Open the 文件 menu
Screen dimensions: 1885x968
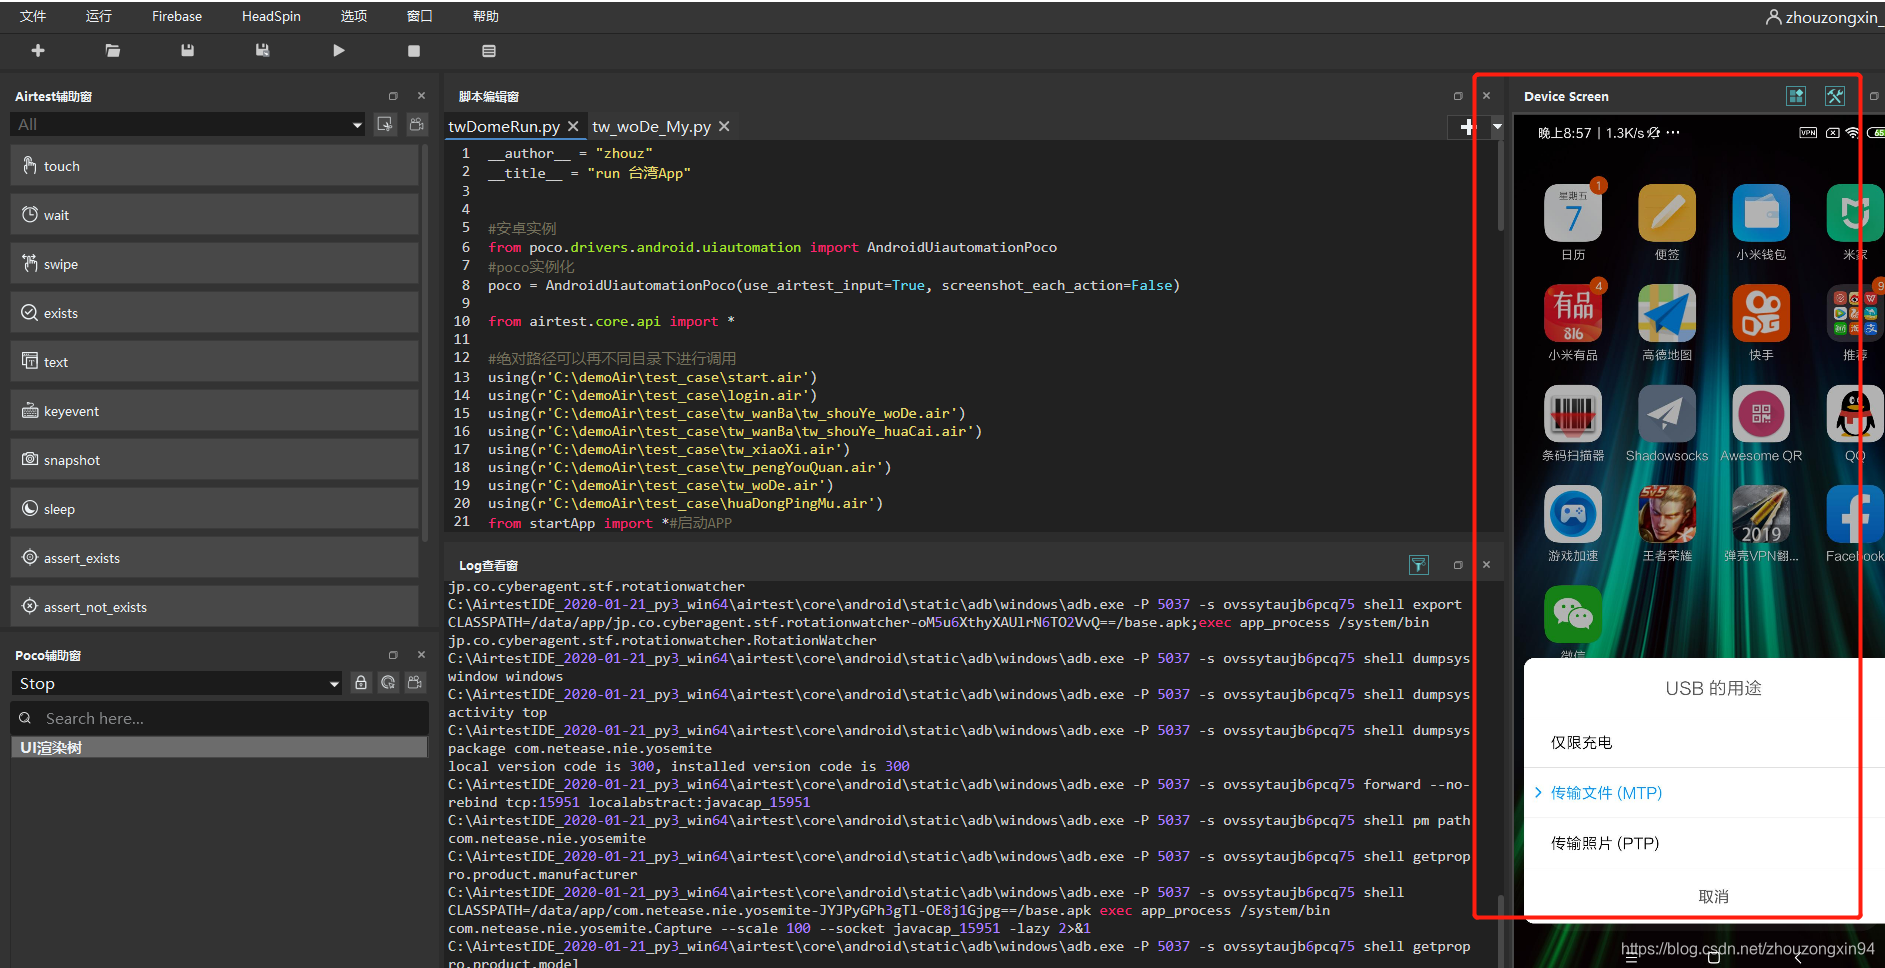(x=33, y=16)
